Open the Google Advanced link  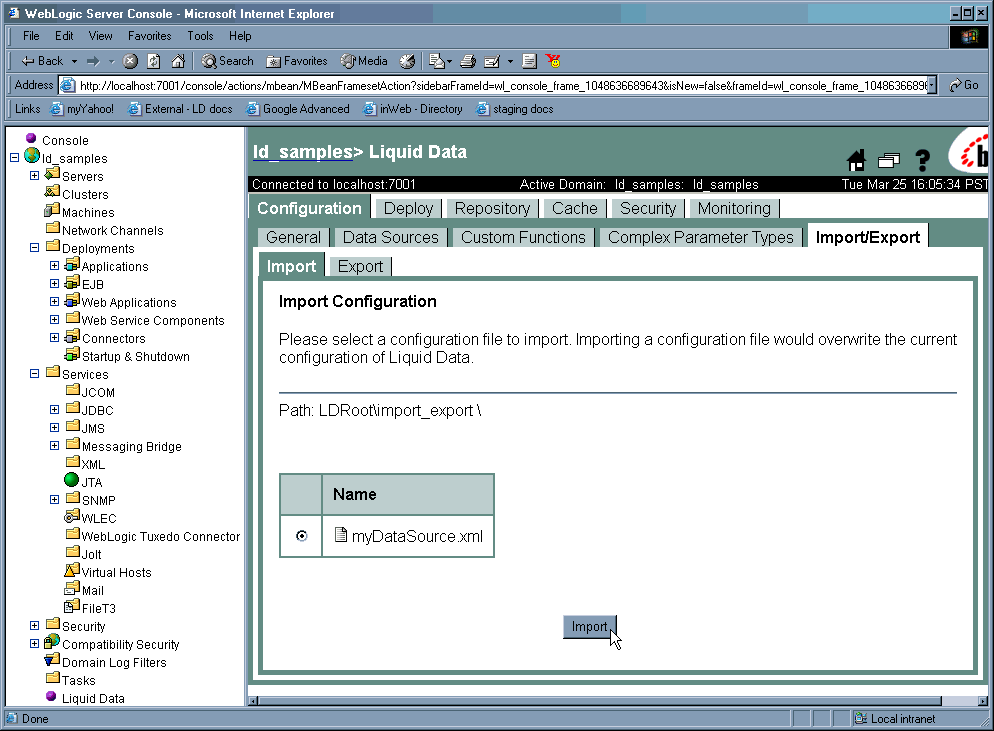(298, 109)
